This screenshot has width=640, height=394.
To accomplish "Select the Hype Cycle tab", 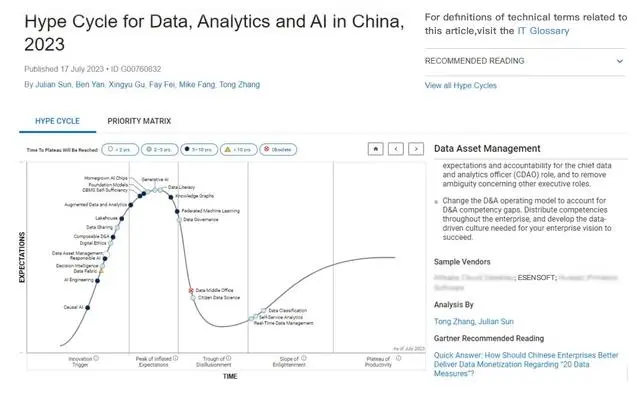I will click(58, 121).
